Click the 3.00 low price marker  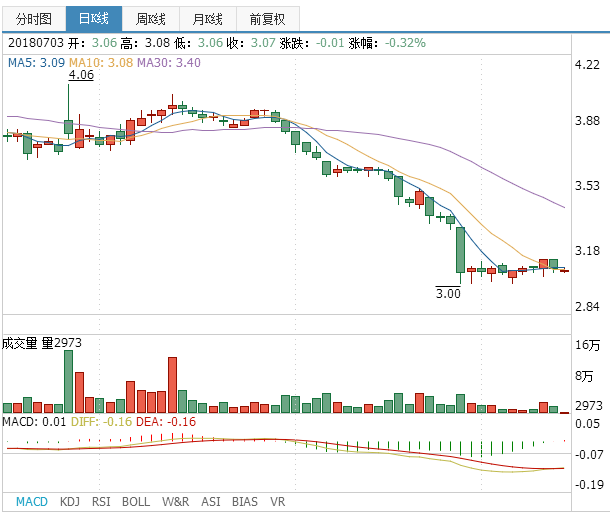pos(448,293)
